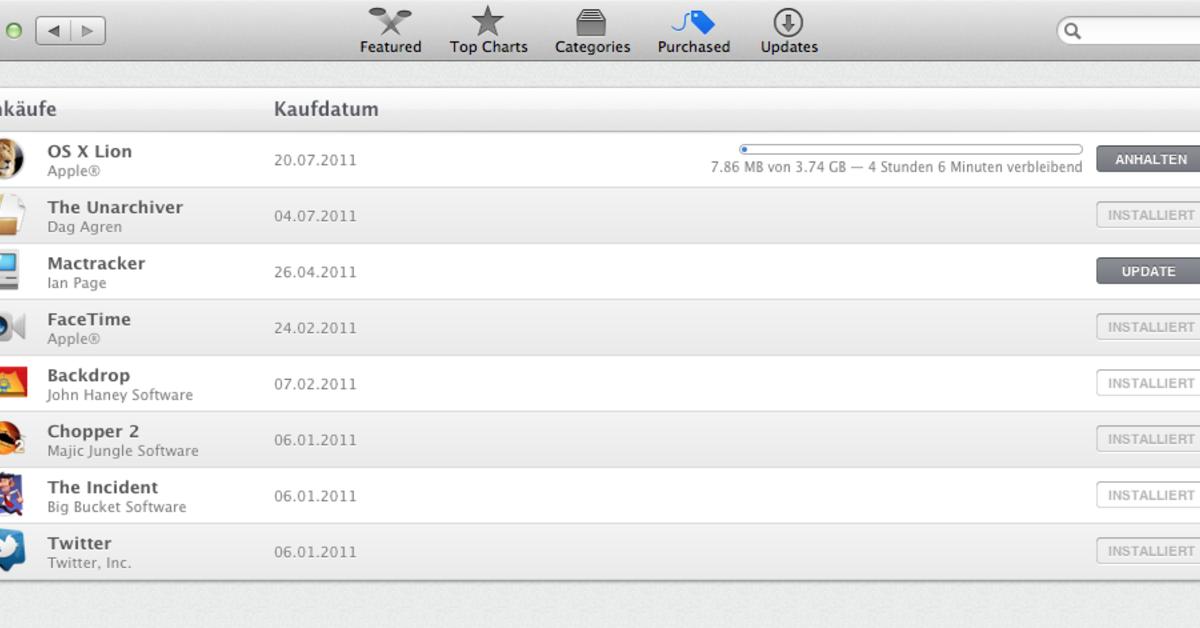Viewport: 1200px width, 628px height.
Task: Click the Twitter bird app icon
Action: (11, 551)
